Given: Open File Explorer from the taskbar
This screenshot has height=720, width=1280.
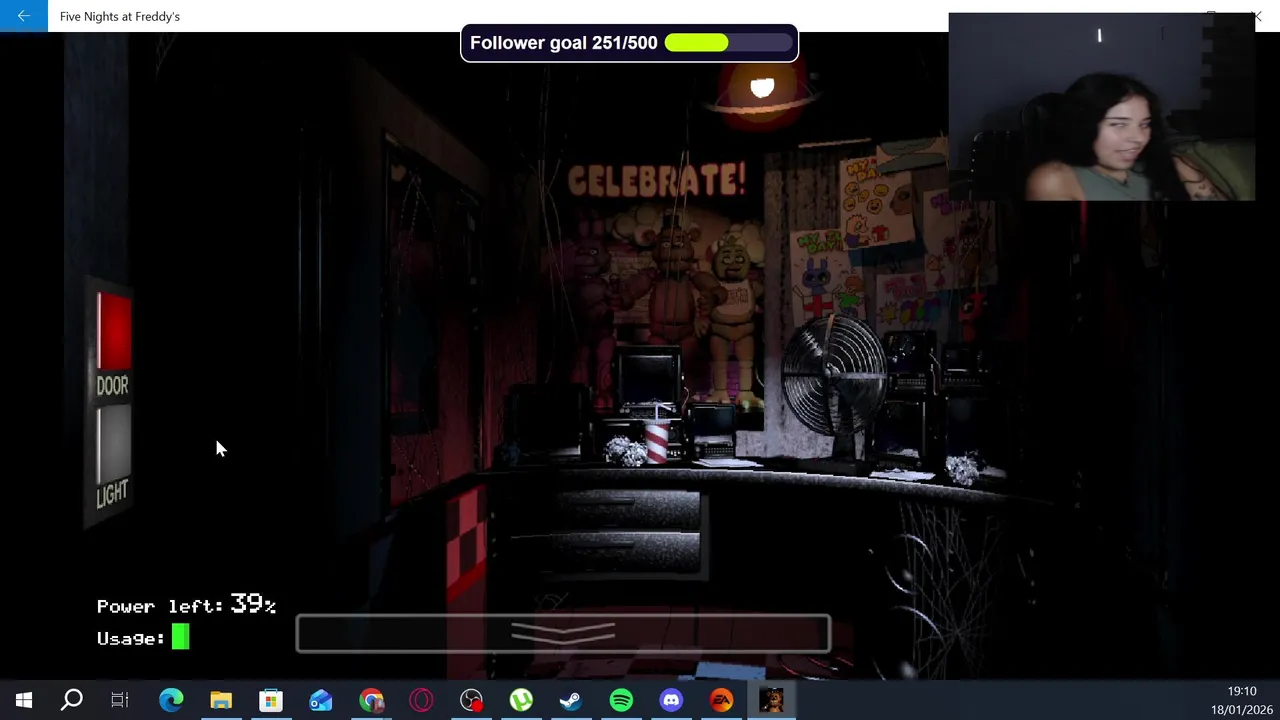Looking at the screenshot, I should [x=221, y=700].
